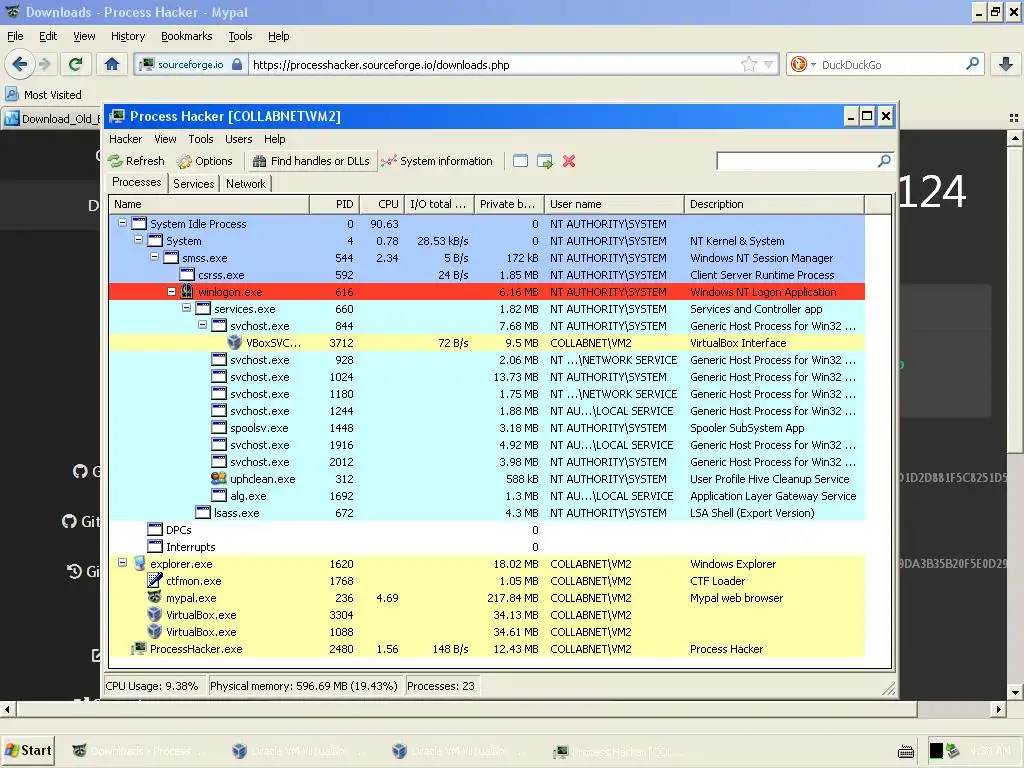Open the System information window

pos(437,161)
